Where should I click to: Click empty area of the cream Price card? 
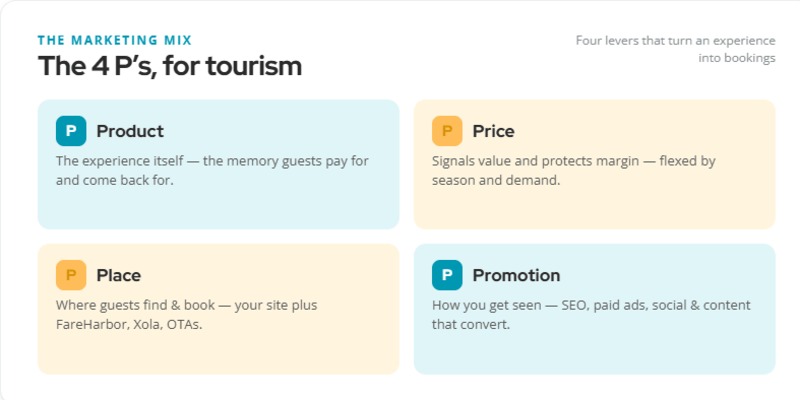[594, 209]
